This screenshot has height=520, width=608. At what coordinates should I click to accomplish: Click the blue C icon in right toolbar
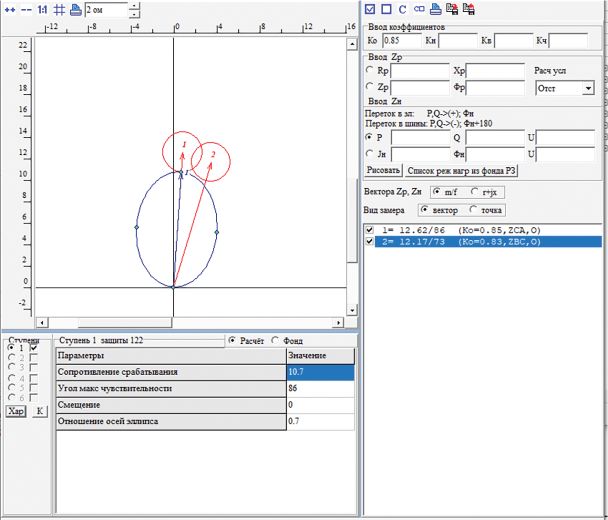[402, 9]
